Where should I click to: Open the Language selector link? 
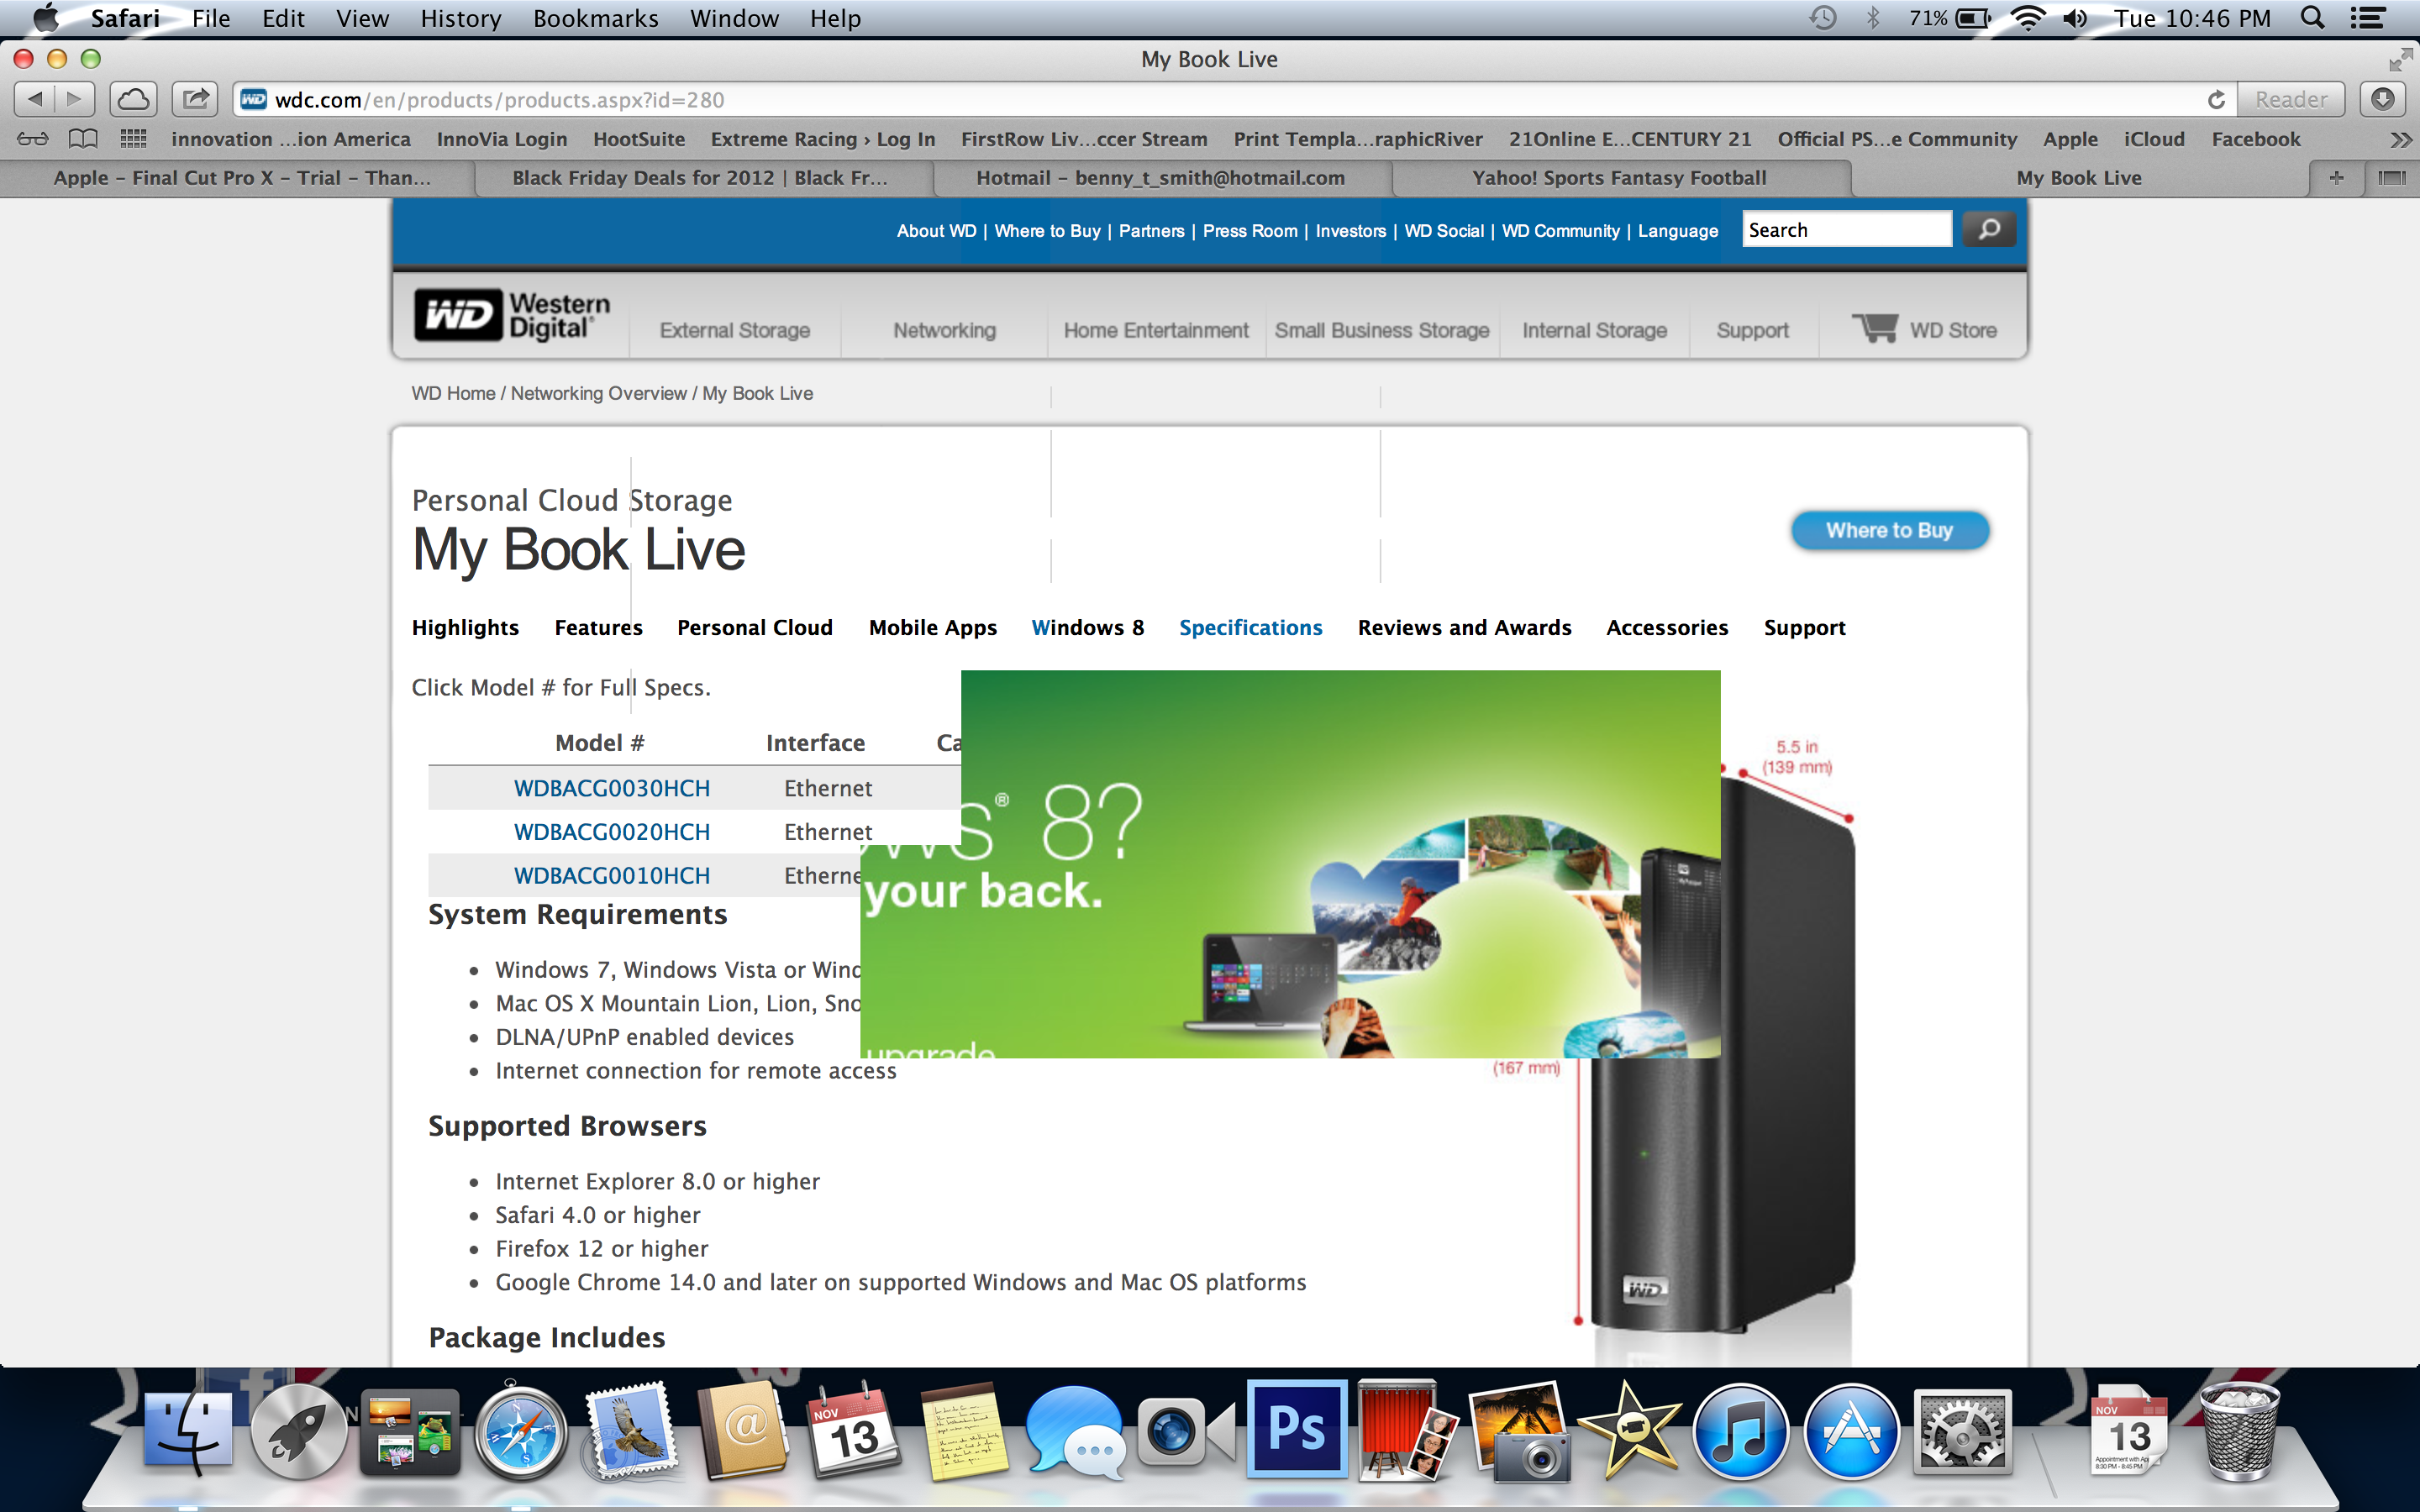(x=1678, y=231)
